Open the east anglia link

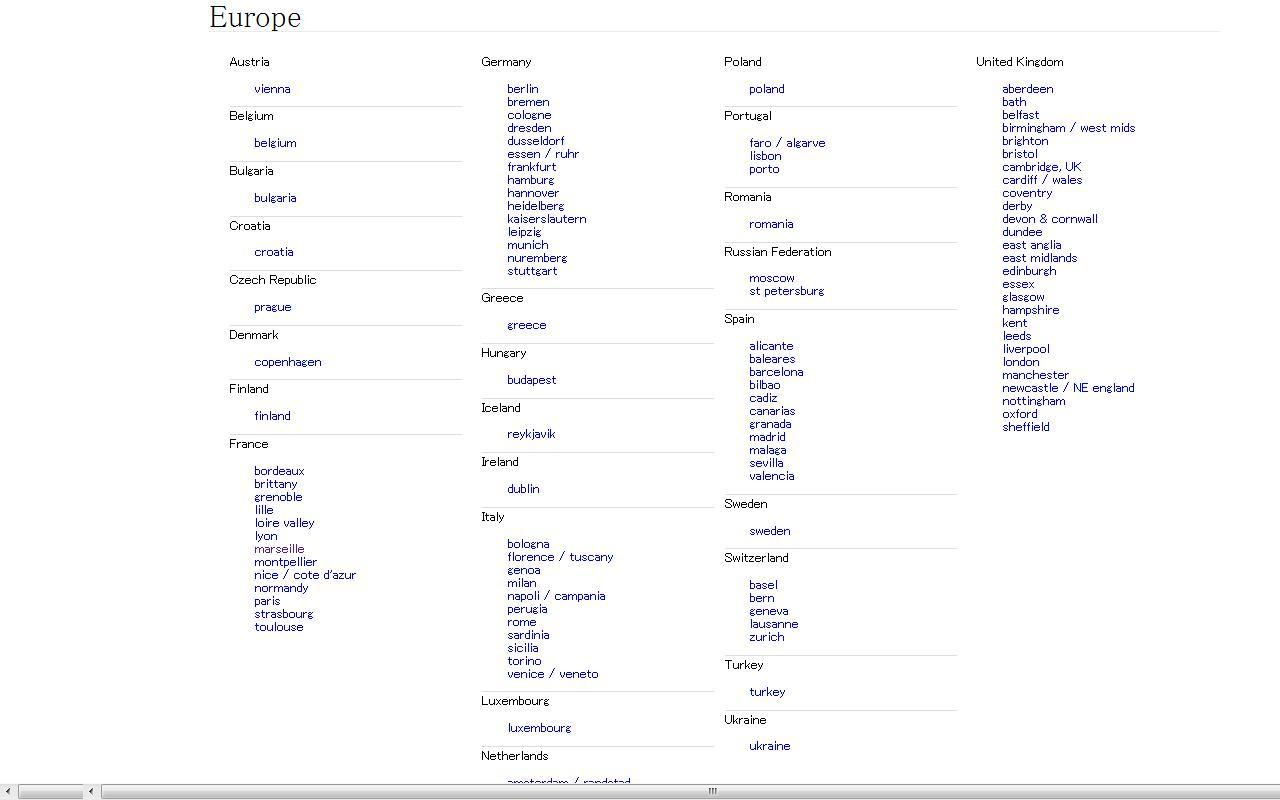[x=1032, y=245]
